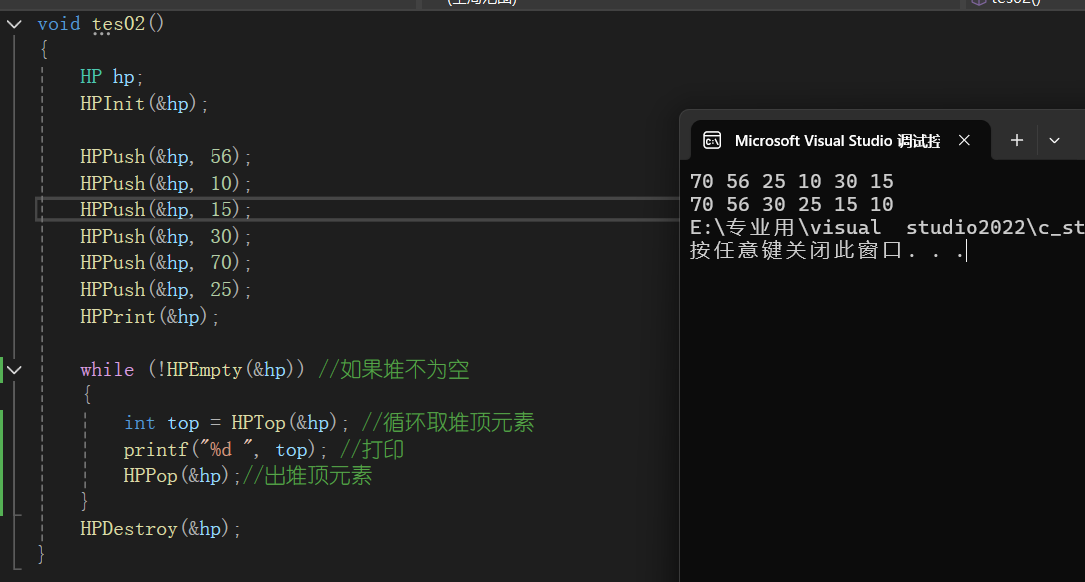Click the console terminal icon on tab
Image resolution: width=1085 pixels, height=582 pixels.
click(x=712, y=140)
